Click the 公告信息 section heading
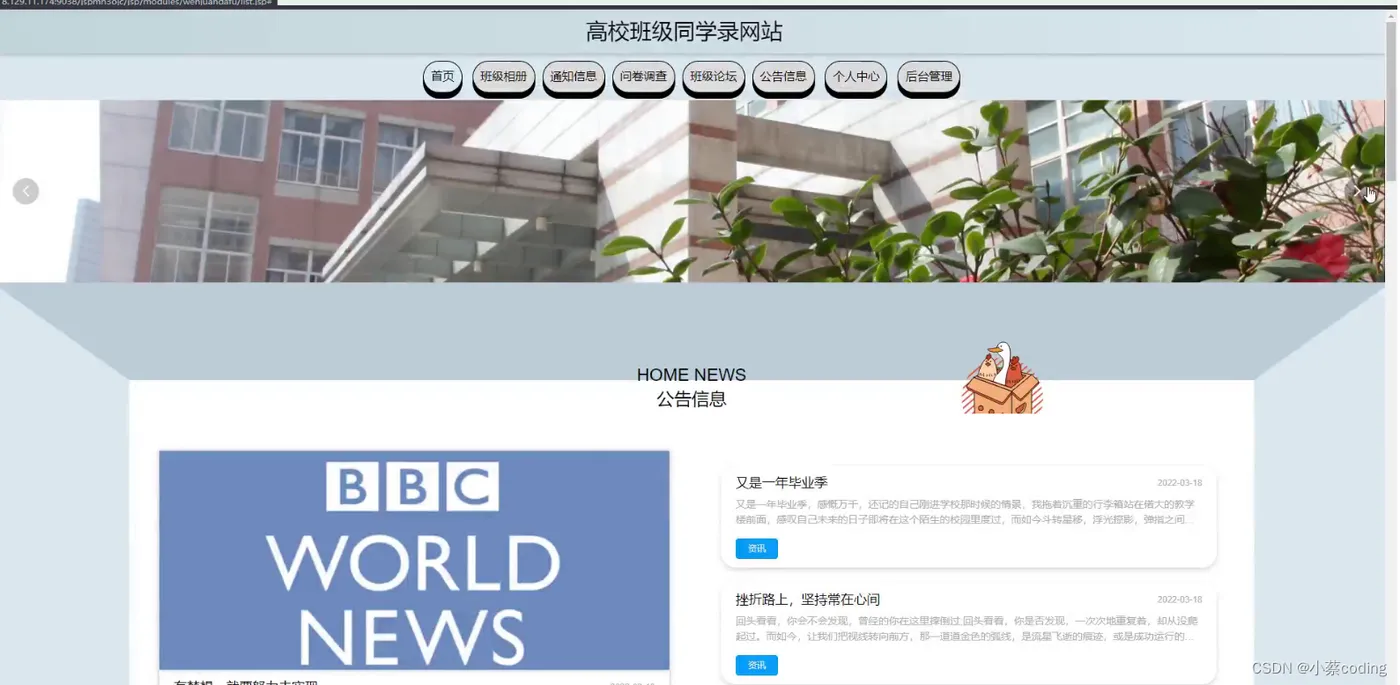1400x685 pixels. [691, 399]
